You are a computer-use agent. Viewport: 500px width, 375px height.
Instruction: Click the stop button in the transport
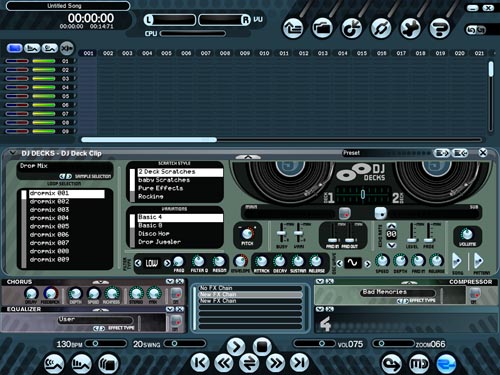[262, 347]
